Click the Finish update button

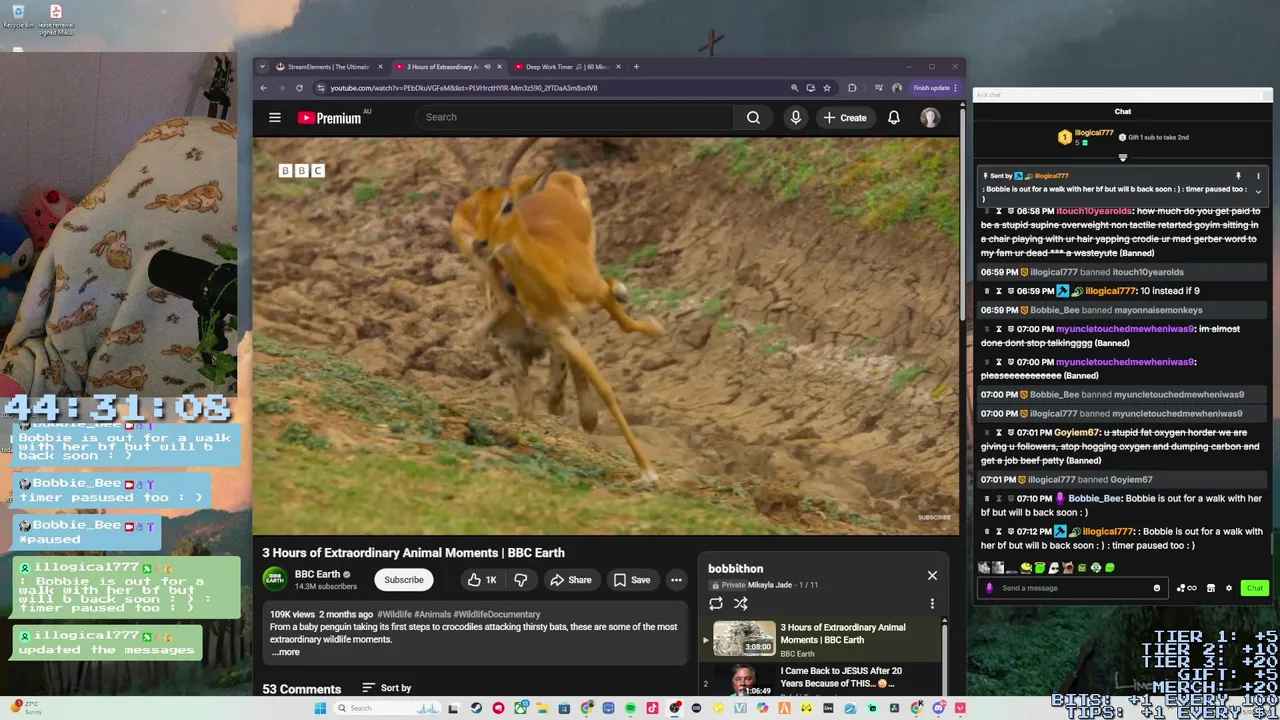(x=934, y=88)
